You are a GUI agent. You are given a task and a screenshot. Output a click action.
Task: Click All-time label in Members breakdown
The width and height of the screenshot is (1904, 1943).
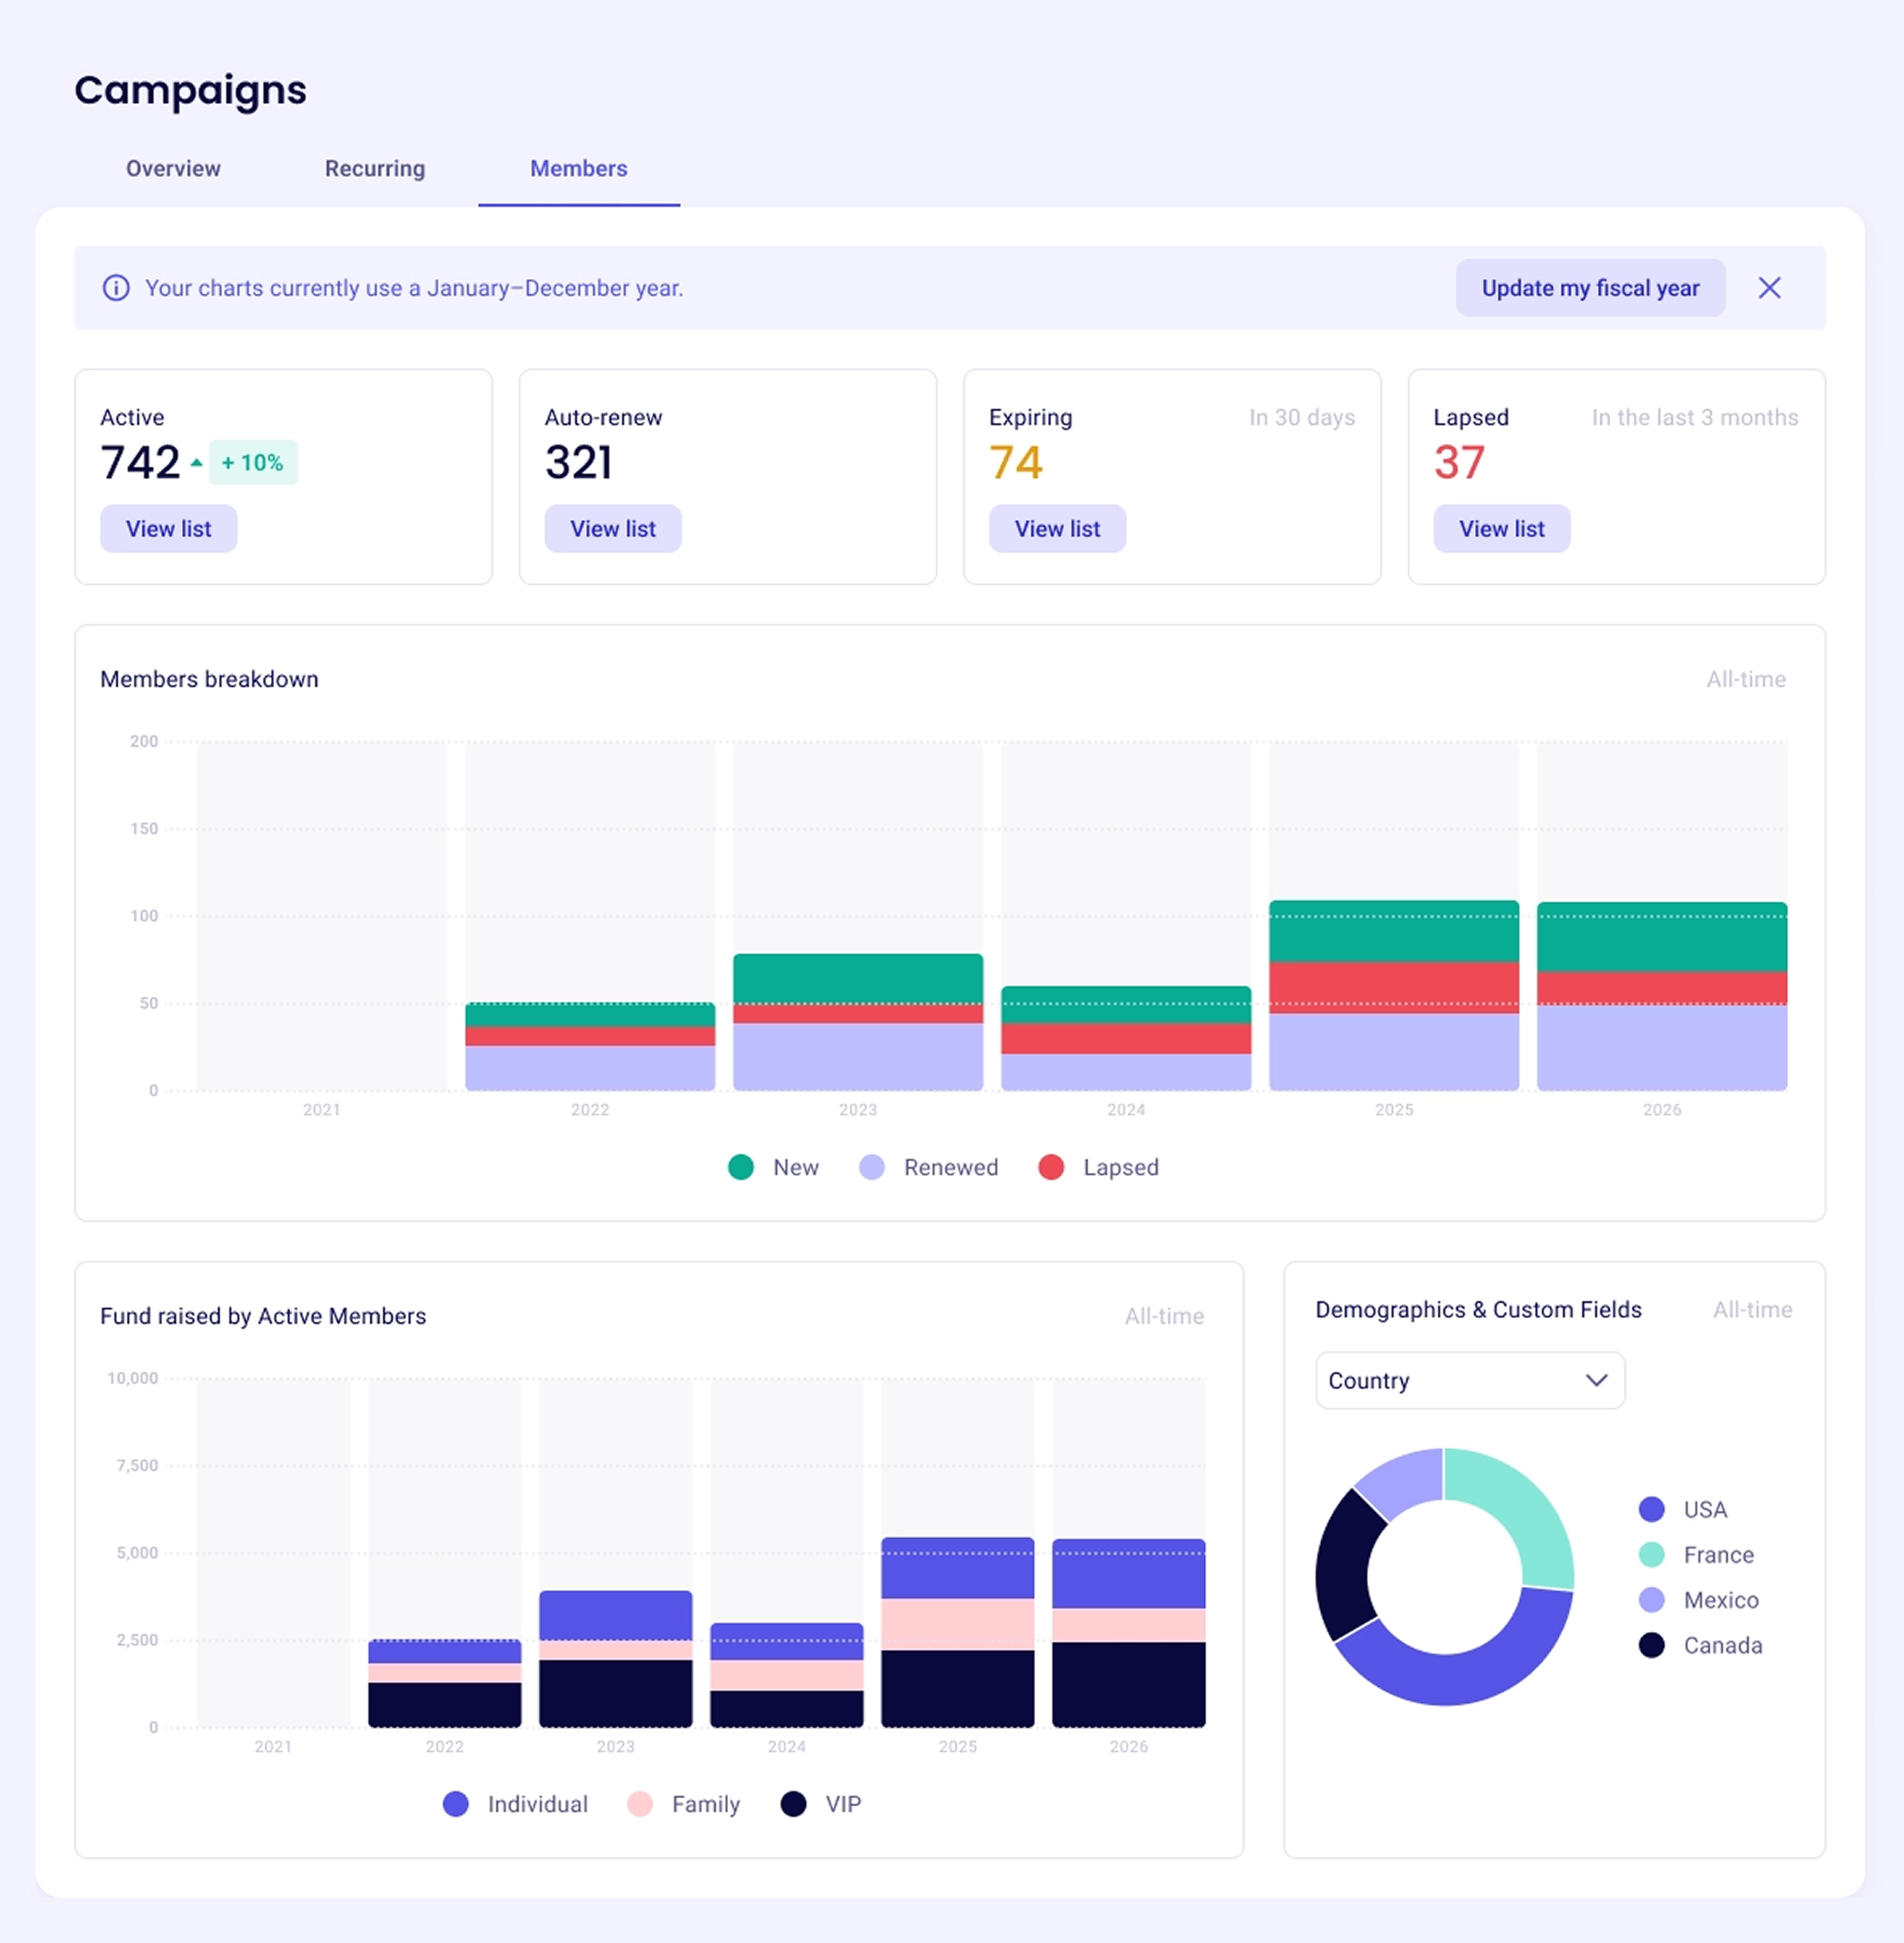point(1745,679)
